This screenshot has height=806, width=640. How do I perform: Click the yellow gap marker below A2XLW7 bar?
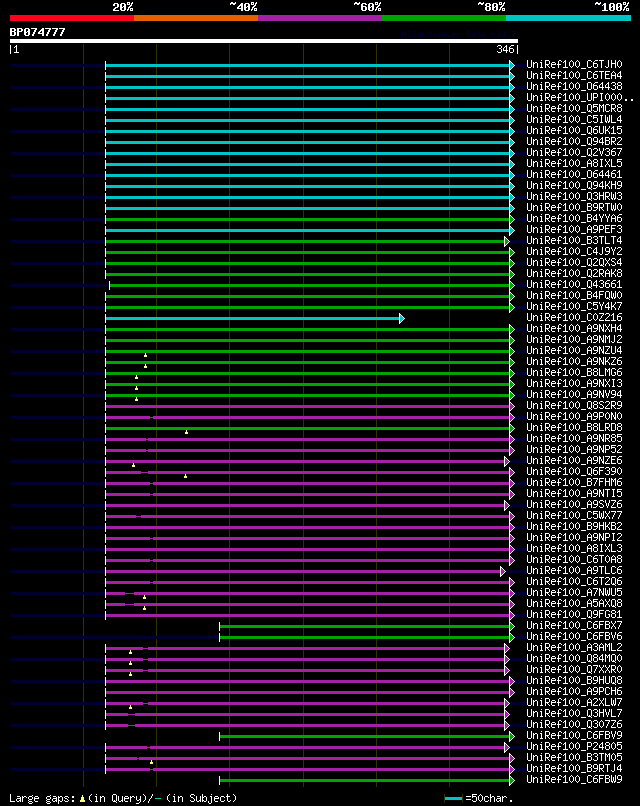pos(131,707)
